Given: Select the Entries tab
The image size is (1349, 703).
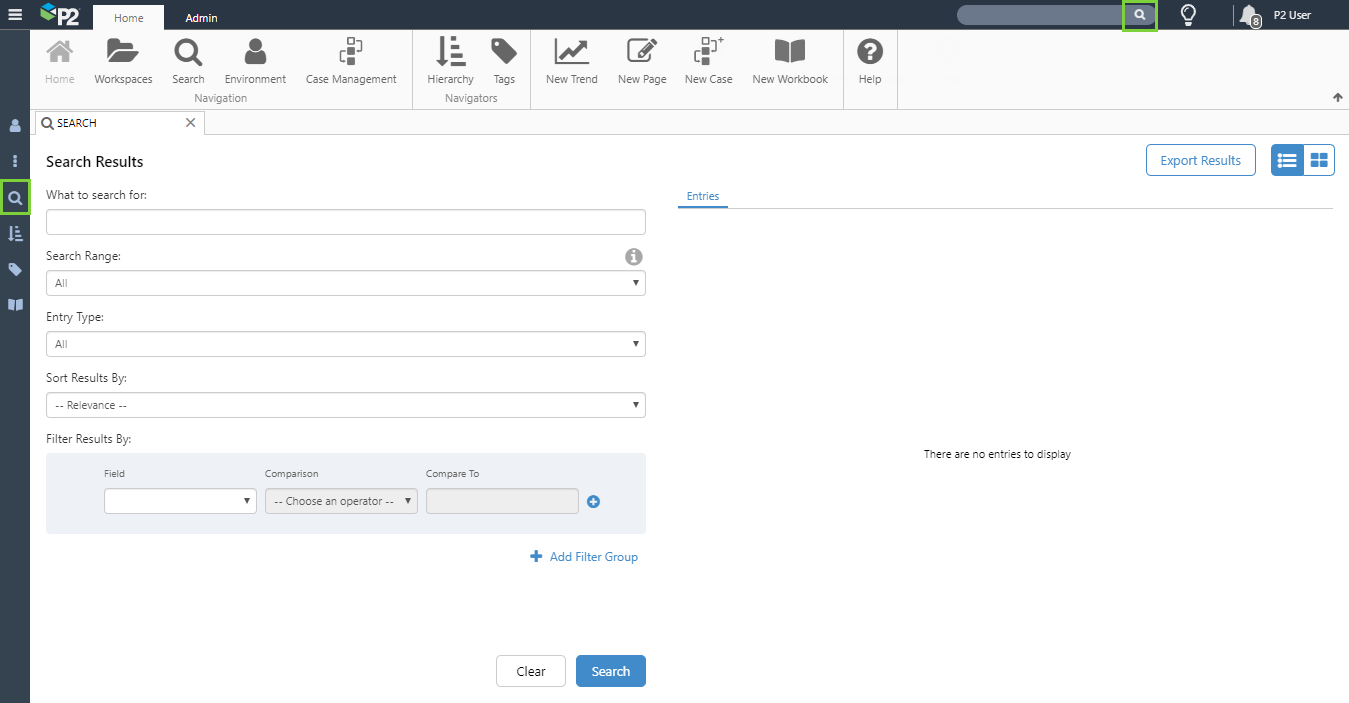Looking at the screenshot, I should click(x=702, y=197).
